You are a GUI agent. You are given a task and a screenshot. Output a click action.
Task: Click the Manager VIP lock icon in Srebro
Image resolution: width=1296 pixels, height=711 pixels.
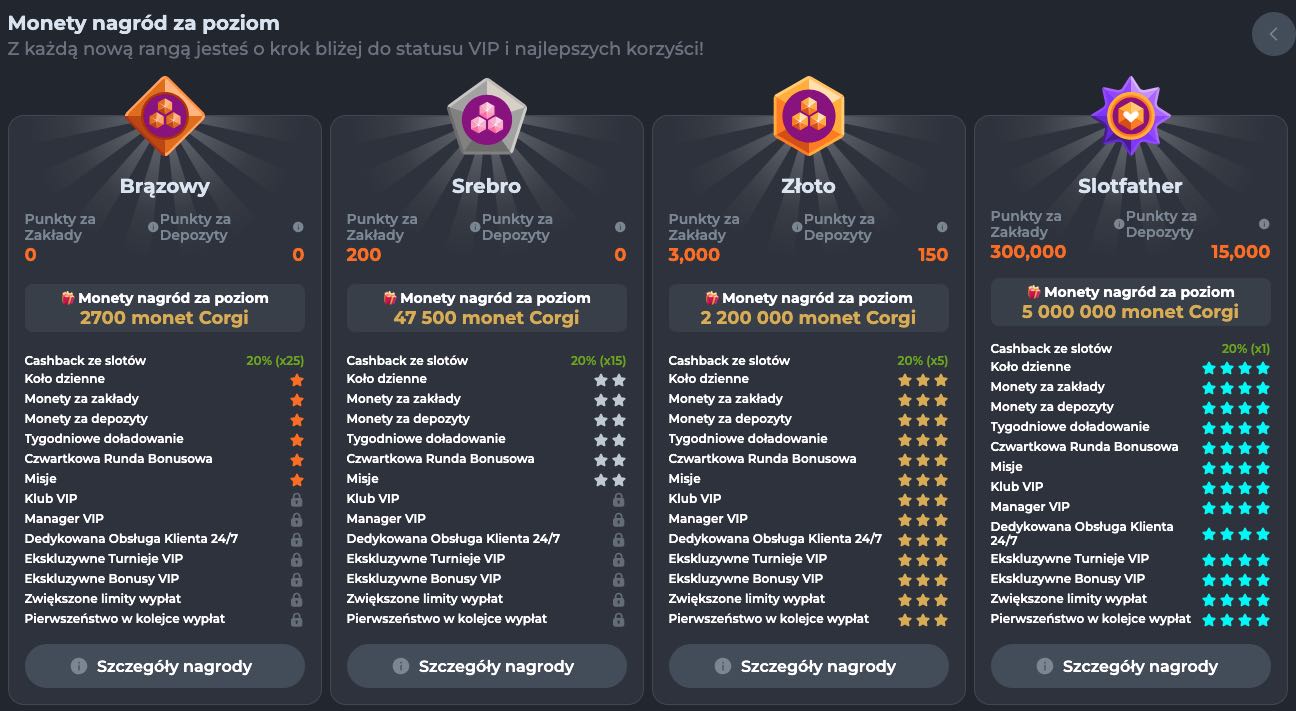click(x=618, y=519)
